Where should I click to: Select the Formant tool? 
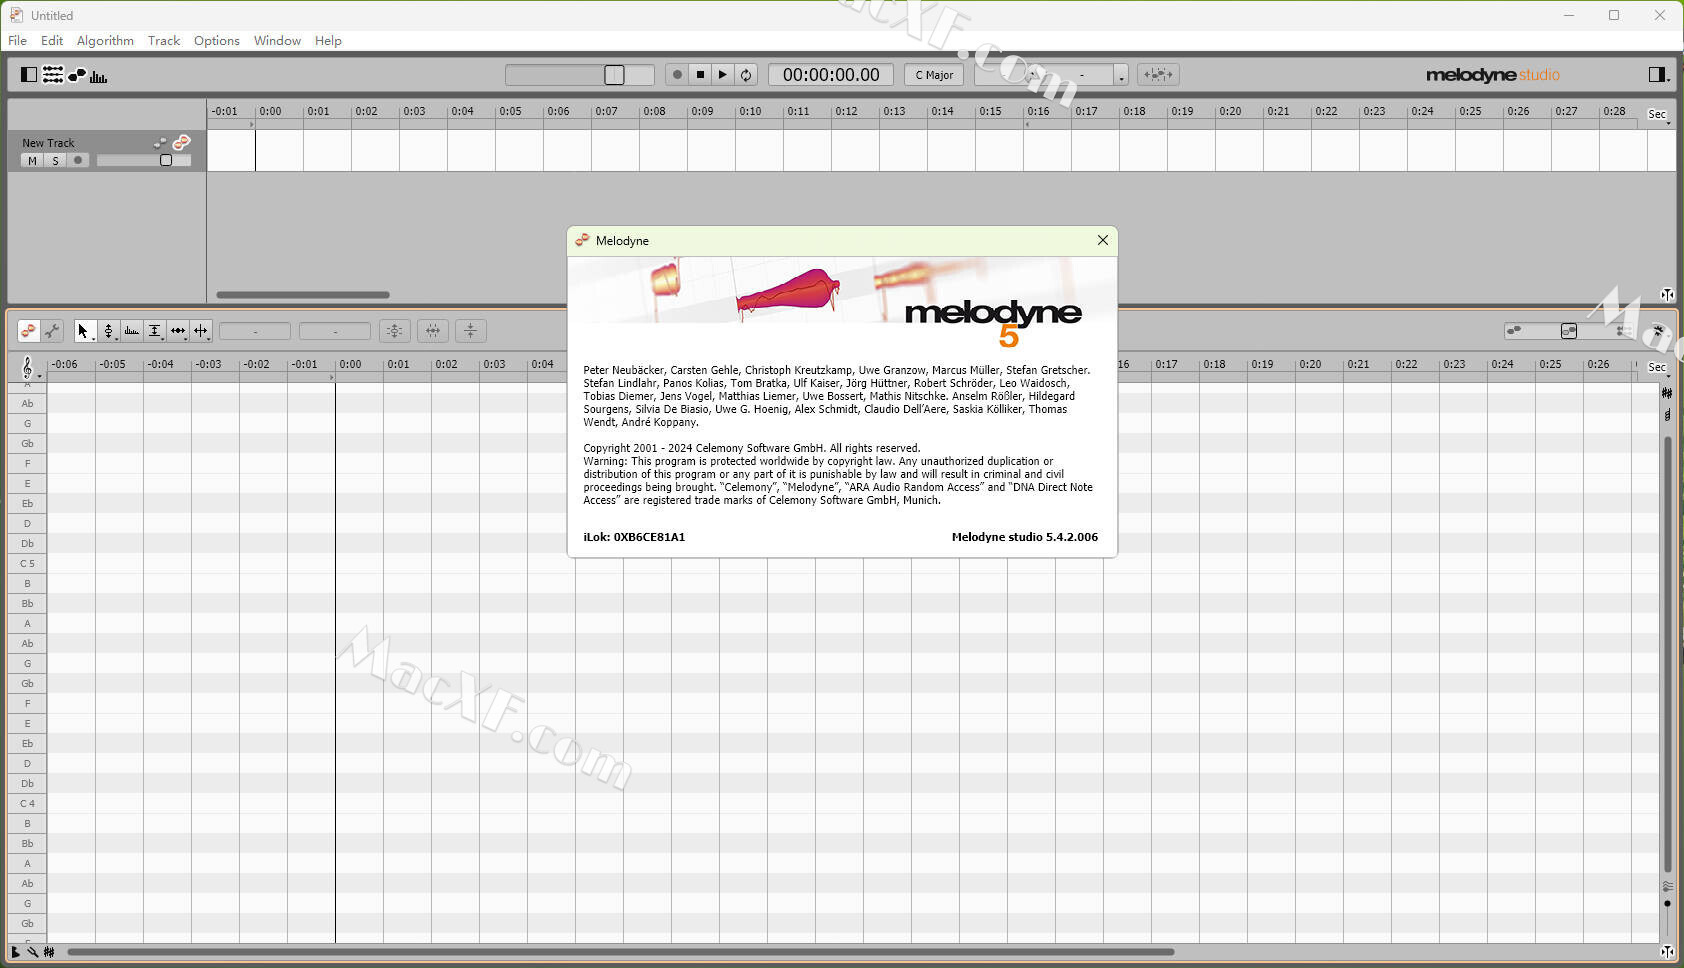(131, 331)
